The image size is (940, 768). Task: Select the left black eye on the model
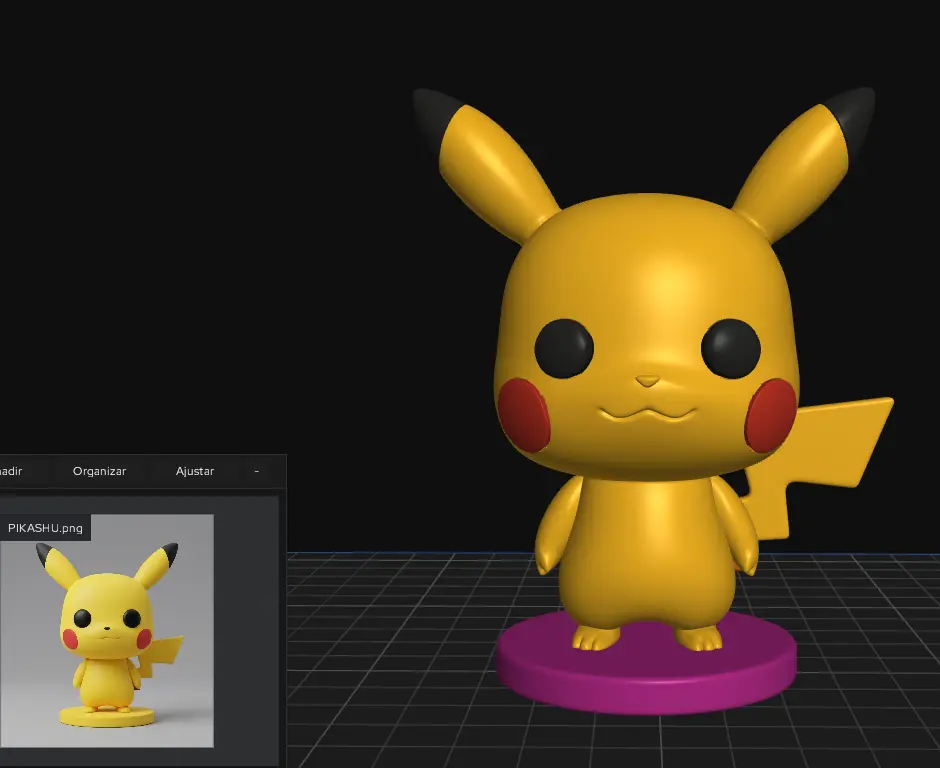[564, 348]
